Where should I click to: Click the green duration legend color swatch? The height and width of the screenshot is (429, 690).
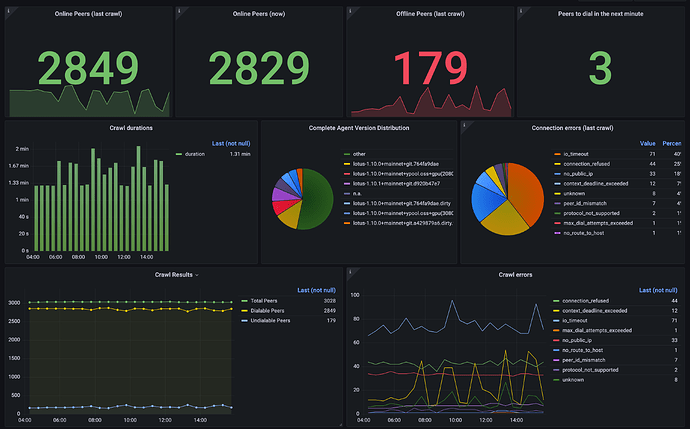(179, 154)
